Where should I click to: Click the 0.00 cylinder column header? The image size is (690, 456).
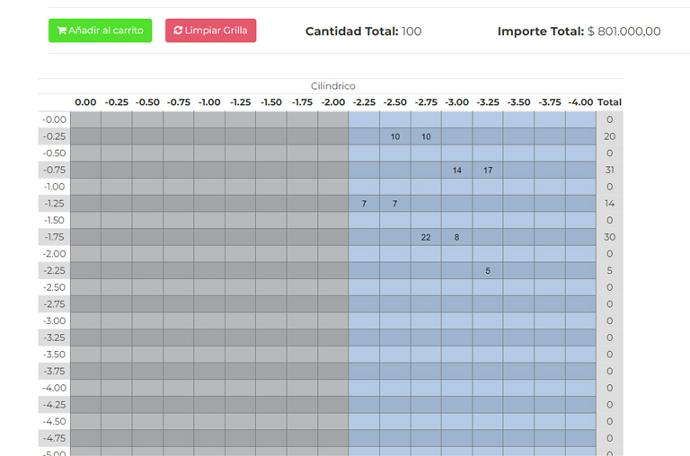point(86,102)
